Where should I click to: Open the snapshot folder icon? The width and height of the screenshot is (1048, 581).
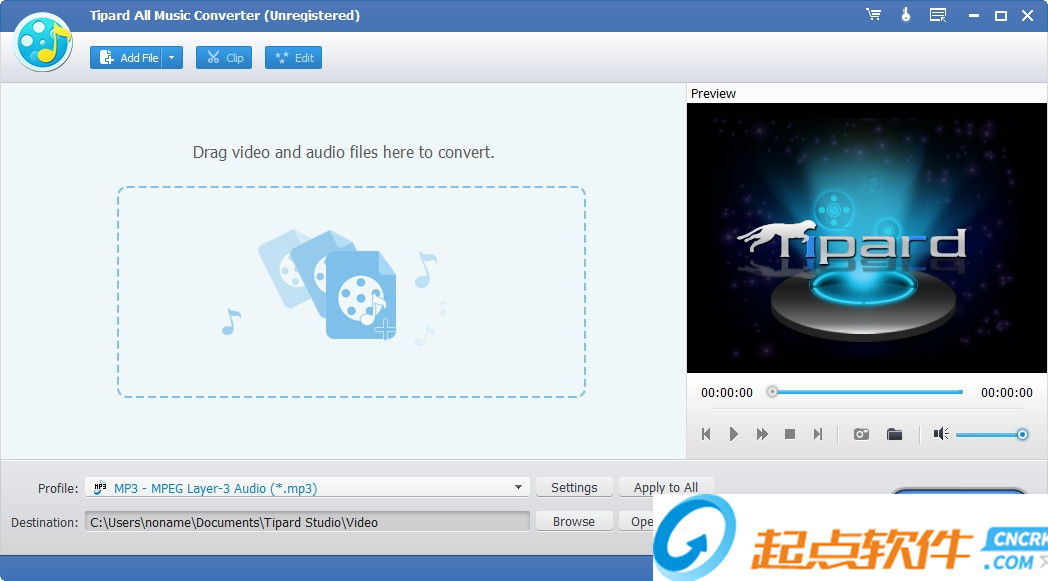[x=894, y=434]
